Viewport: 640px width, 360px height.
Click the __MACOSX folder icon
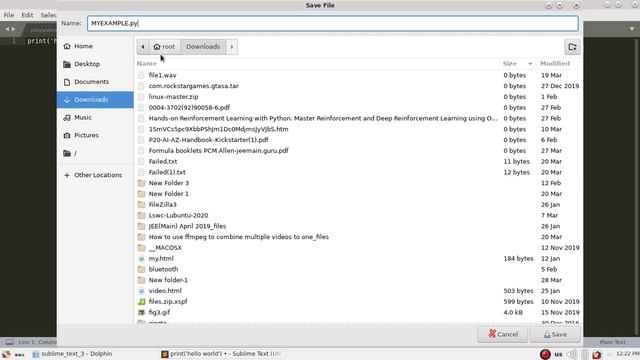coord(141,248)
